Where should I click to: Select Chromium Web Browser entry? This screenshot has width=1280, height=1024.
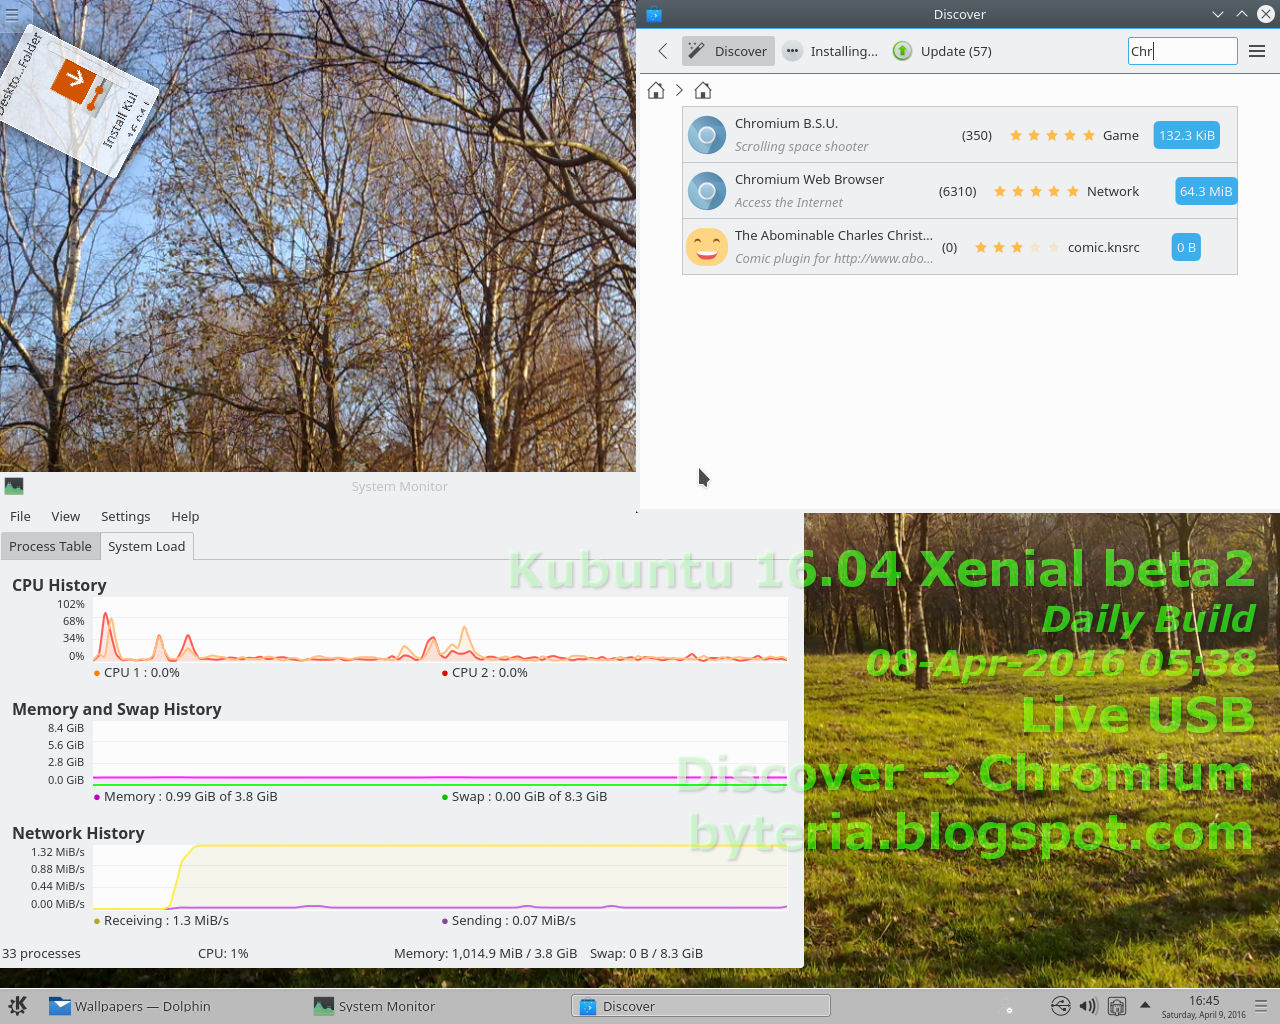[x=960, y=191]
